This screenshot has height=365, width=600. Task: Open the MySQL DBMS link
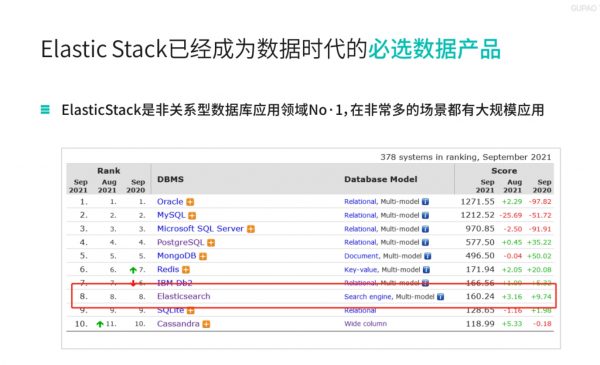(171, 215)
